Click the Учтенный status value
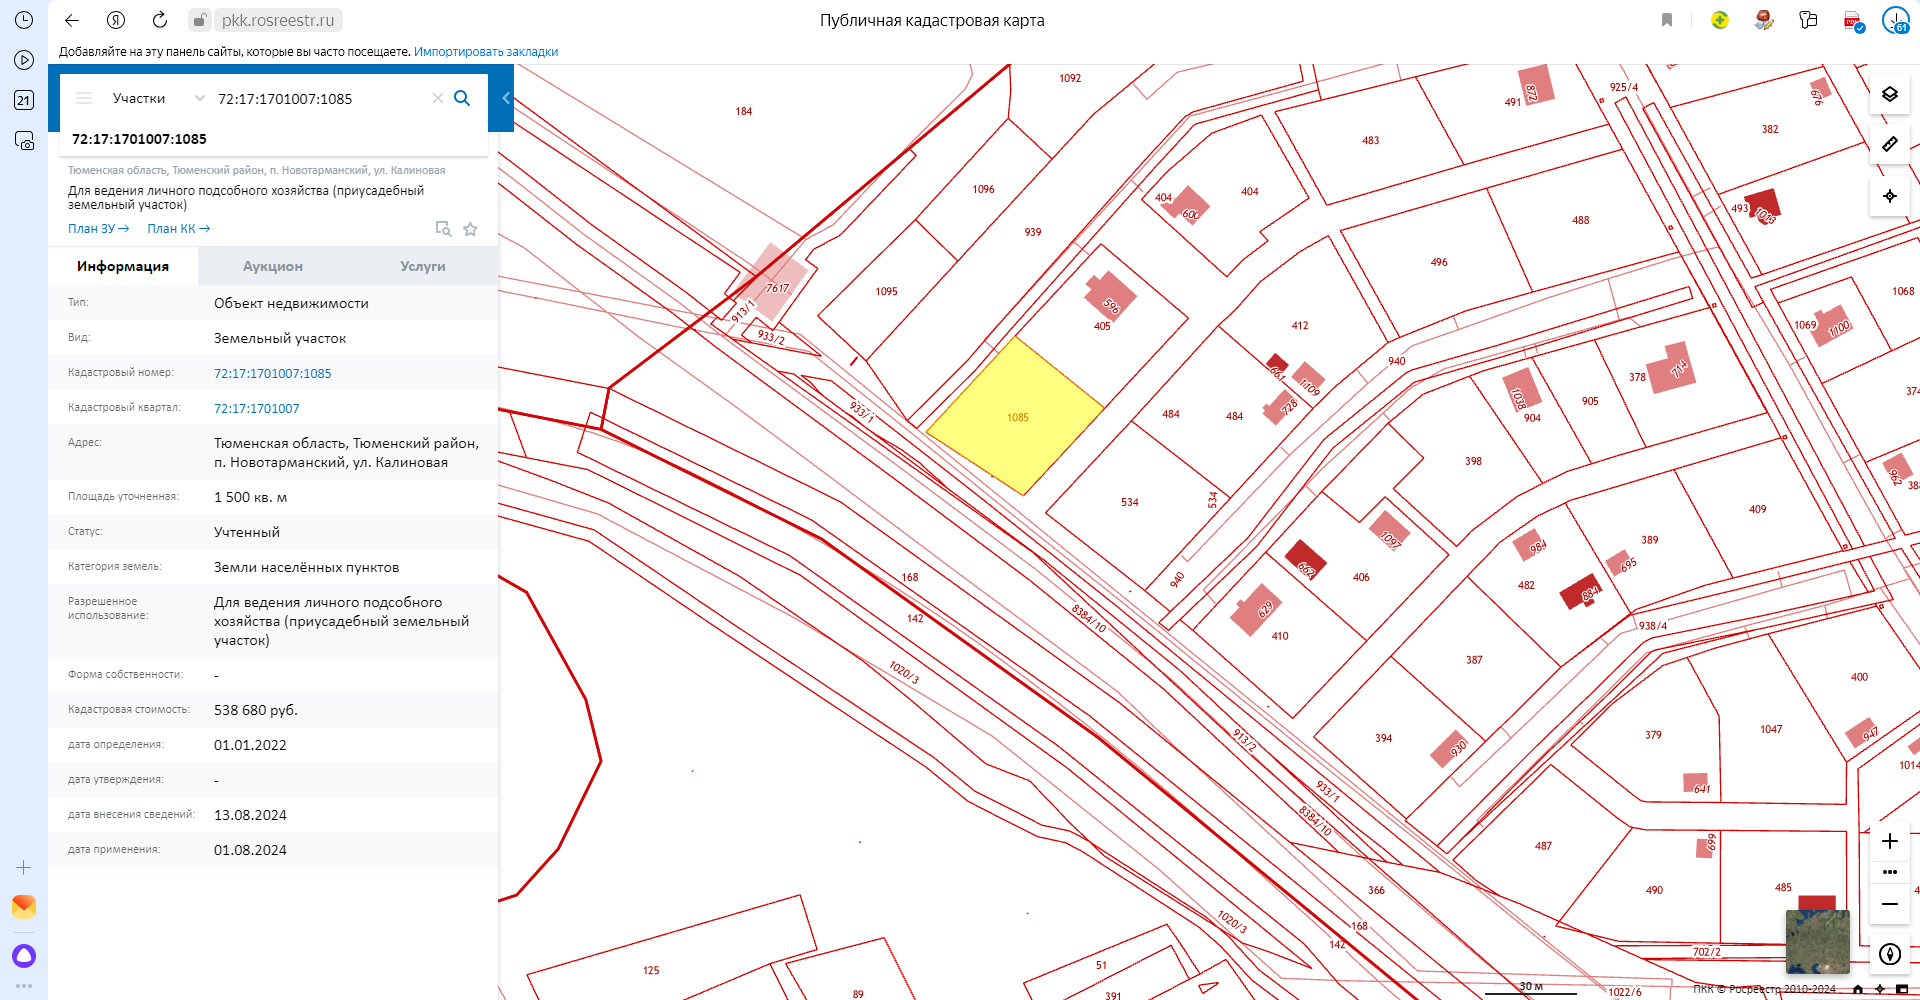Image resolution: width=1920 pixels, height=1000 pixels. 247,532
